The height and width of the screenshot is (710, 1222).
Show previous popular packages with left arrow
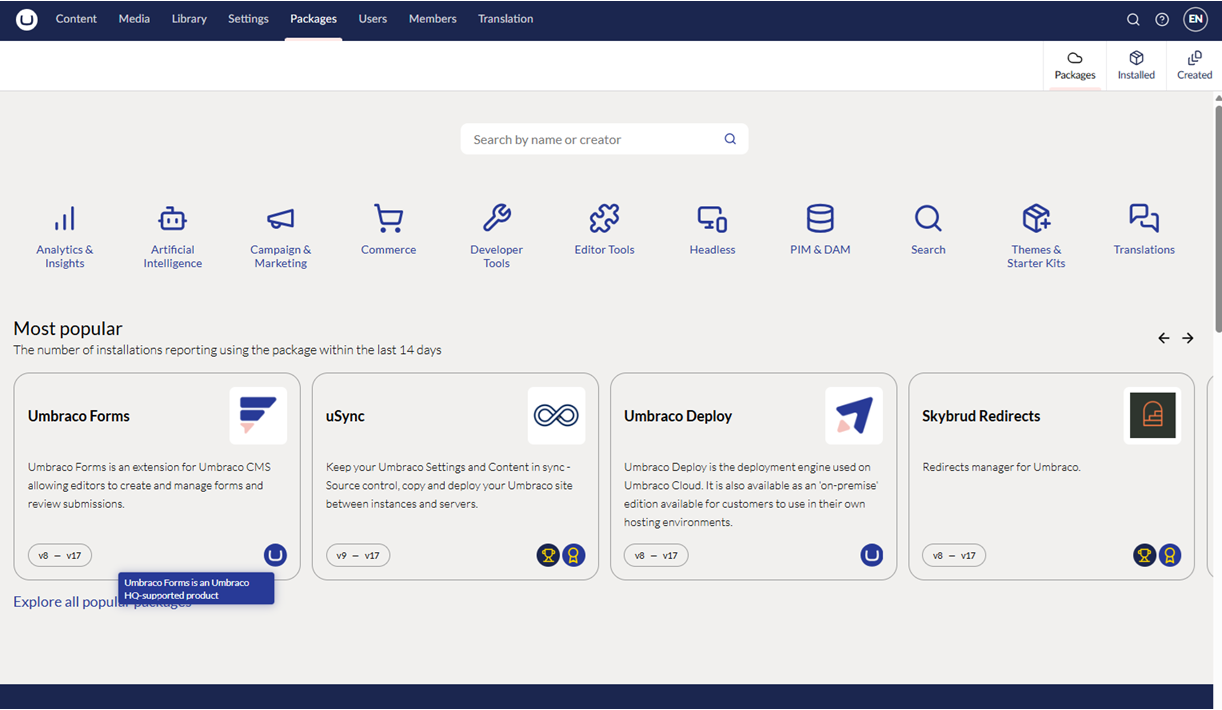1164,338
